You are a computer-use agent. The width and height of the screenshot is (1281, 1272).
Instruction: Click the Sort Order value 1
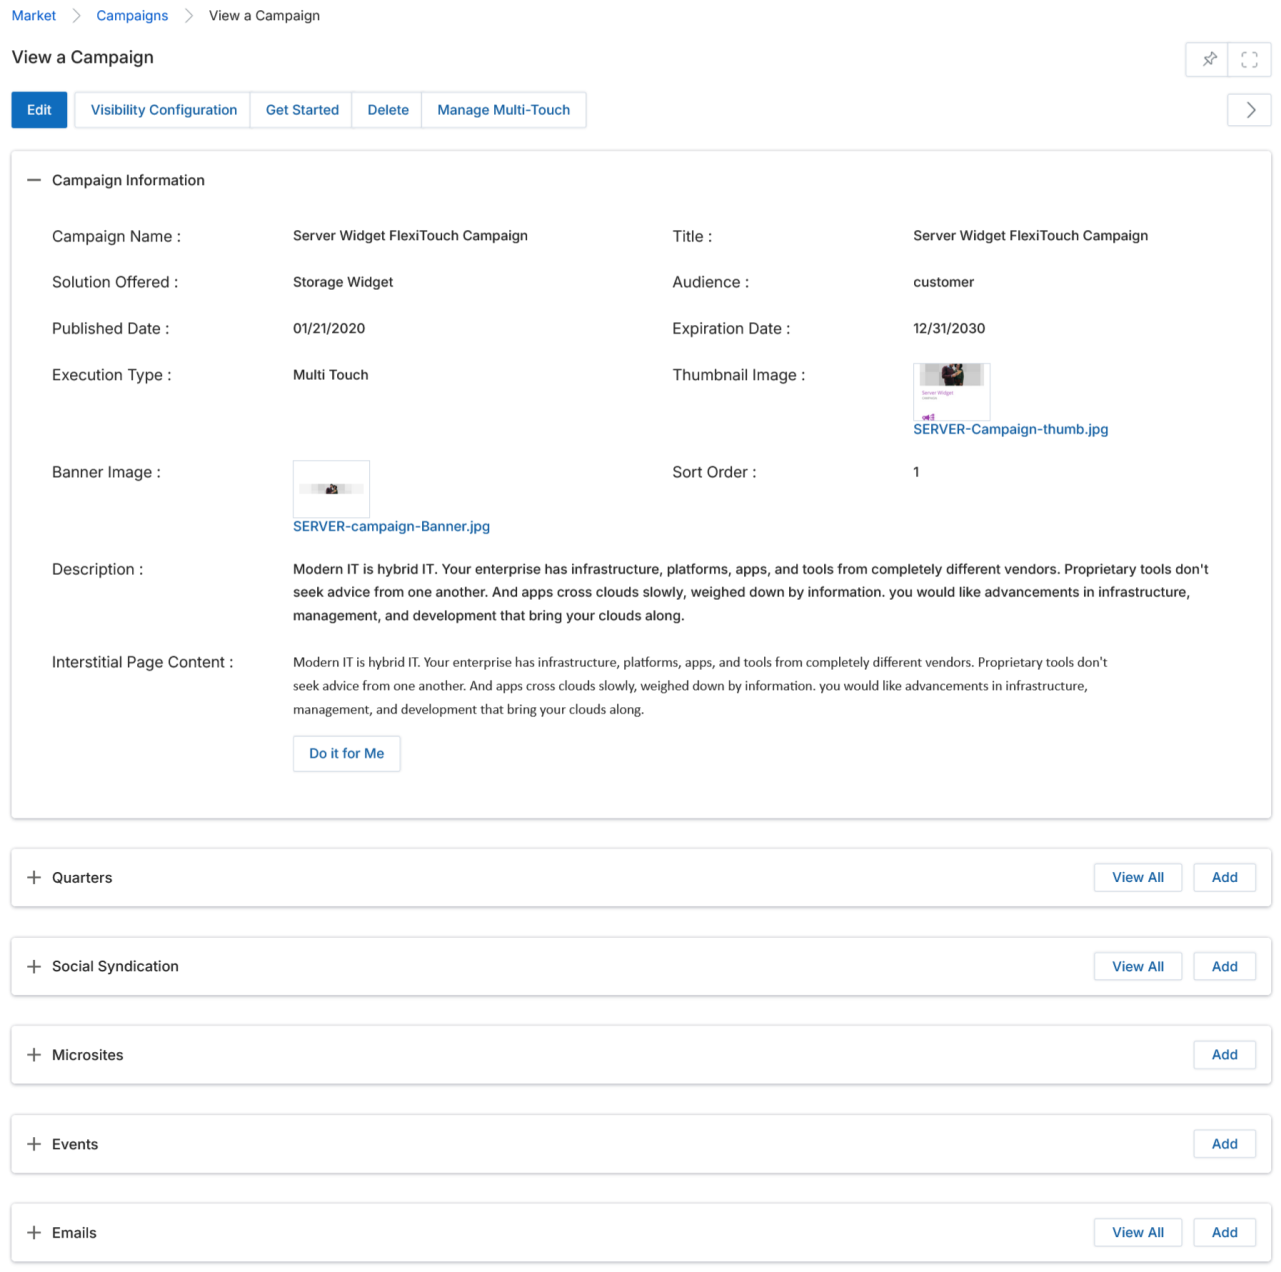(916, 472)
